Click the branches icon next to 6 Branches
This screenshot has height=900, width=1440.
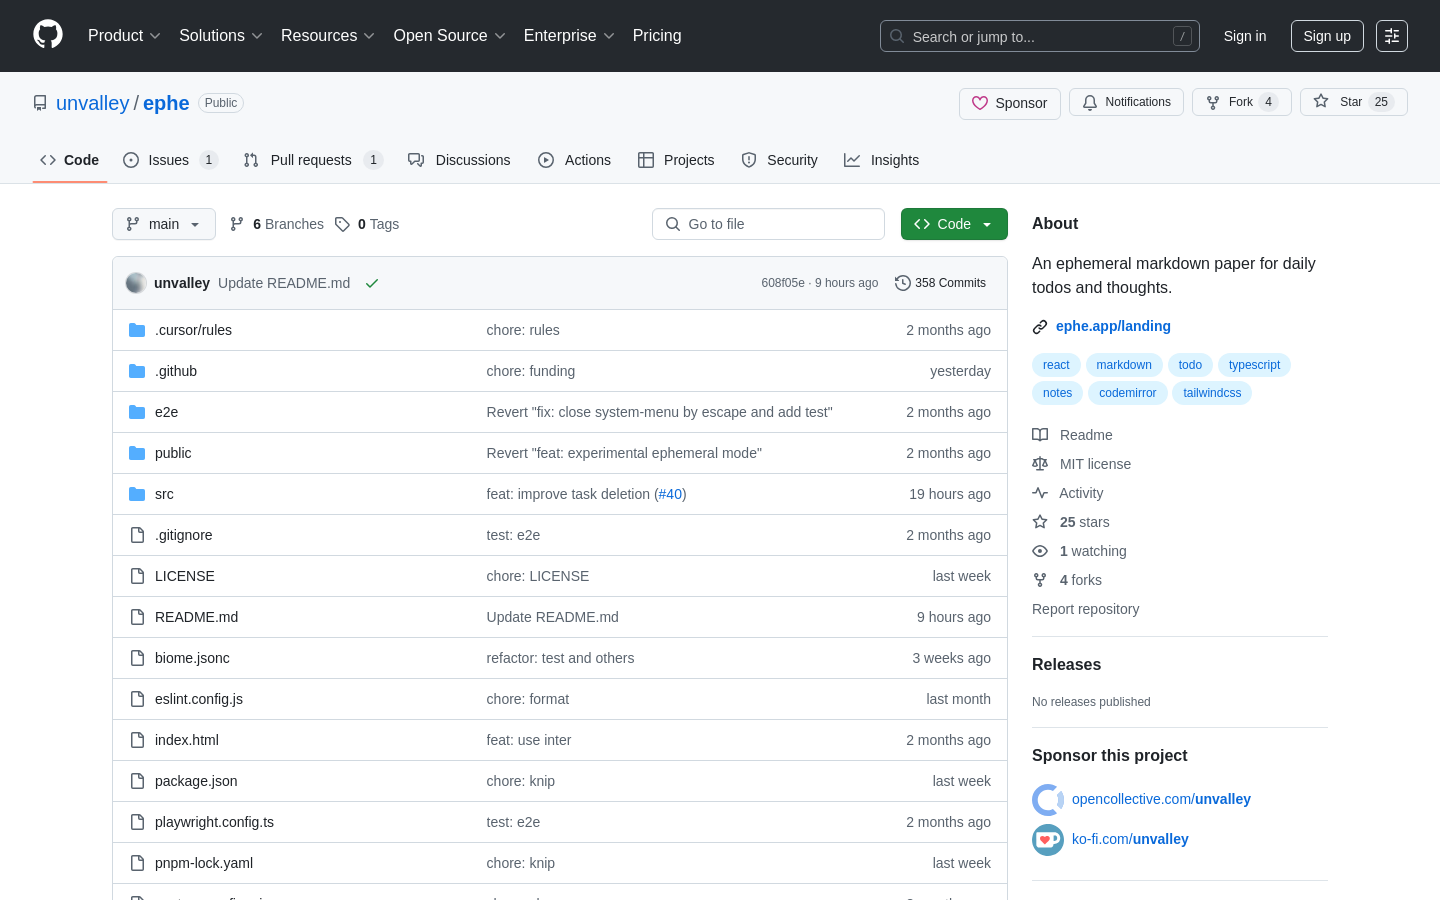point(237,224)
